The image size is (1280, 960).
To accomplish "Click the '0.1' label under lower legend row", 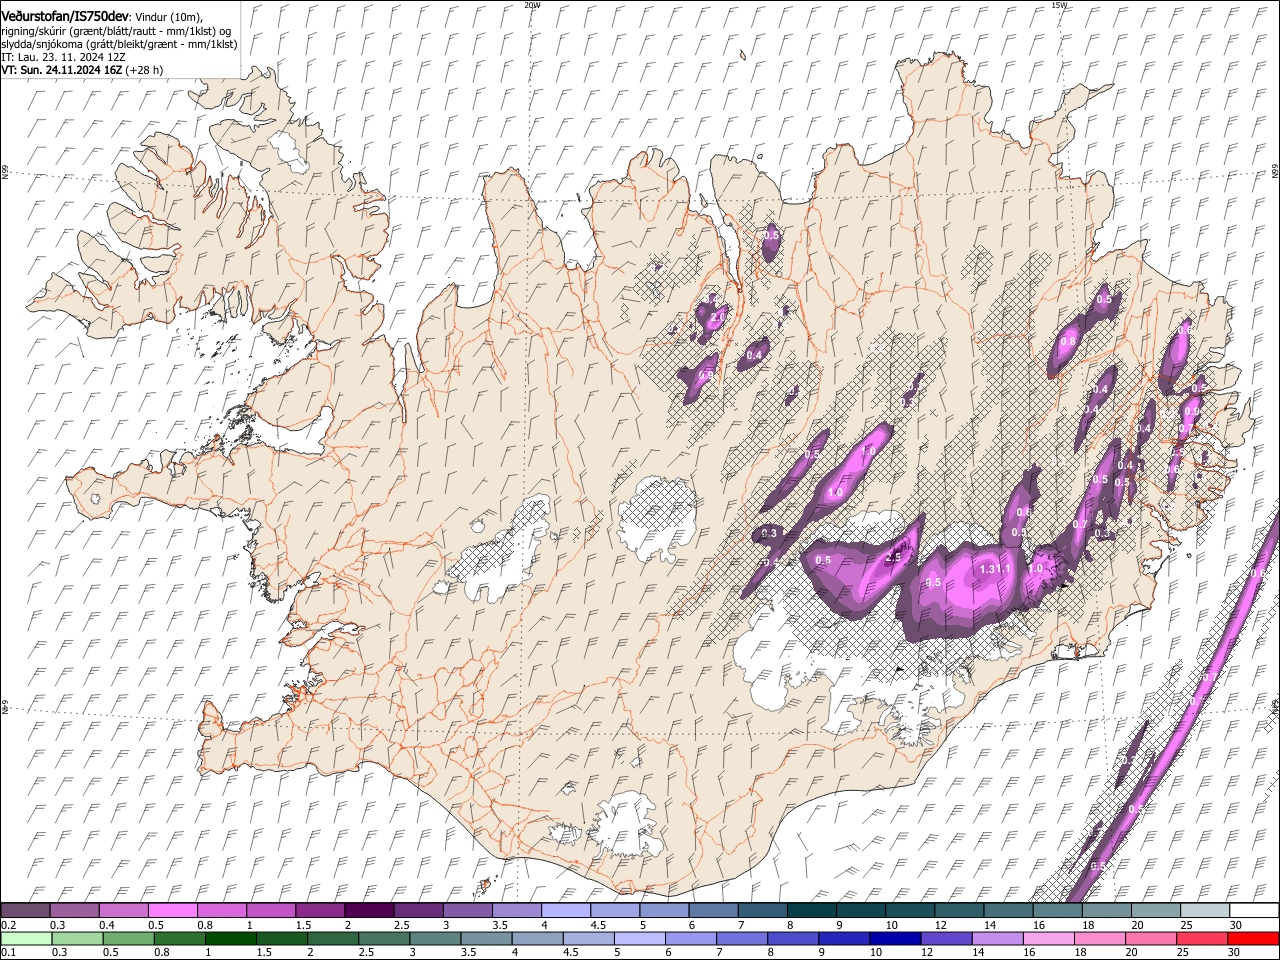I will coord(8,952).
